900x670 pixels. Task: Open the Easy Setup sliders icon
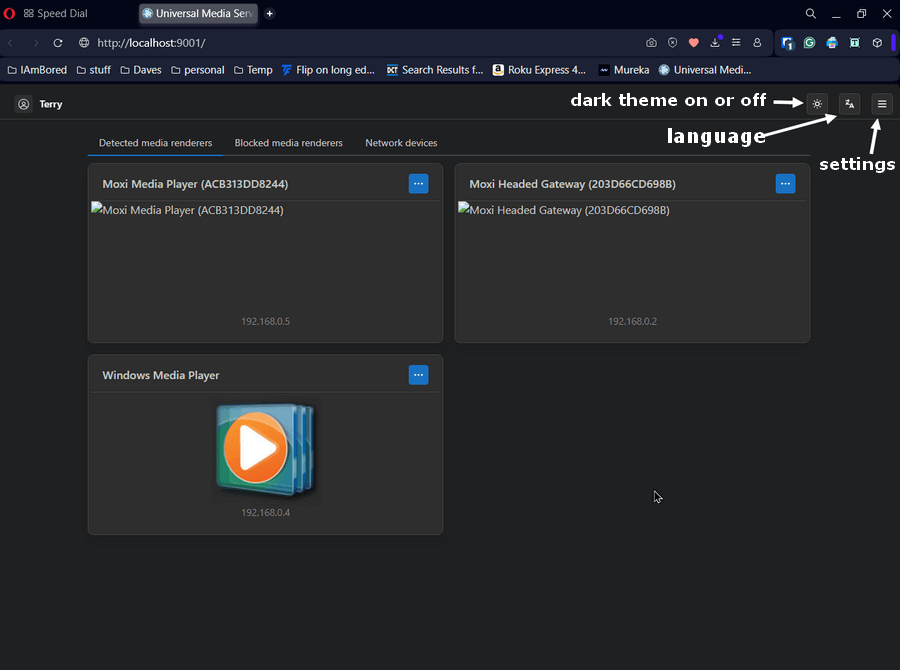pyautogui.click(x=736, y=42)
